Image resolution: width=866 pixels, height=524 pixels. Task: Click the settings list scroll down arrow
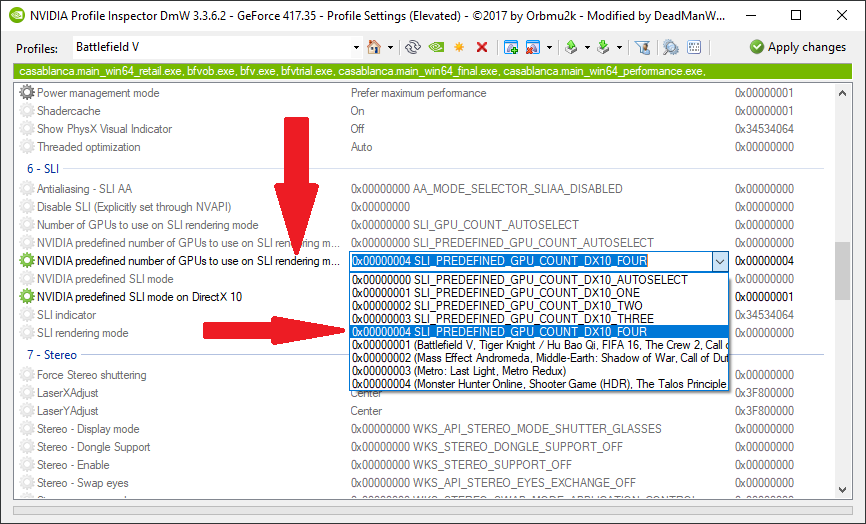(x=842, y=489)
